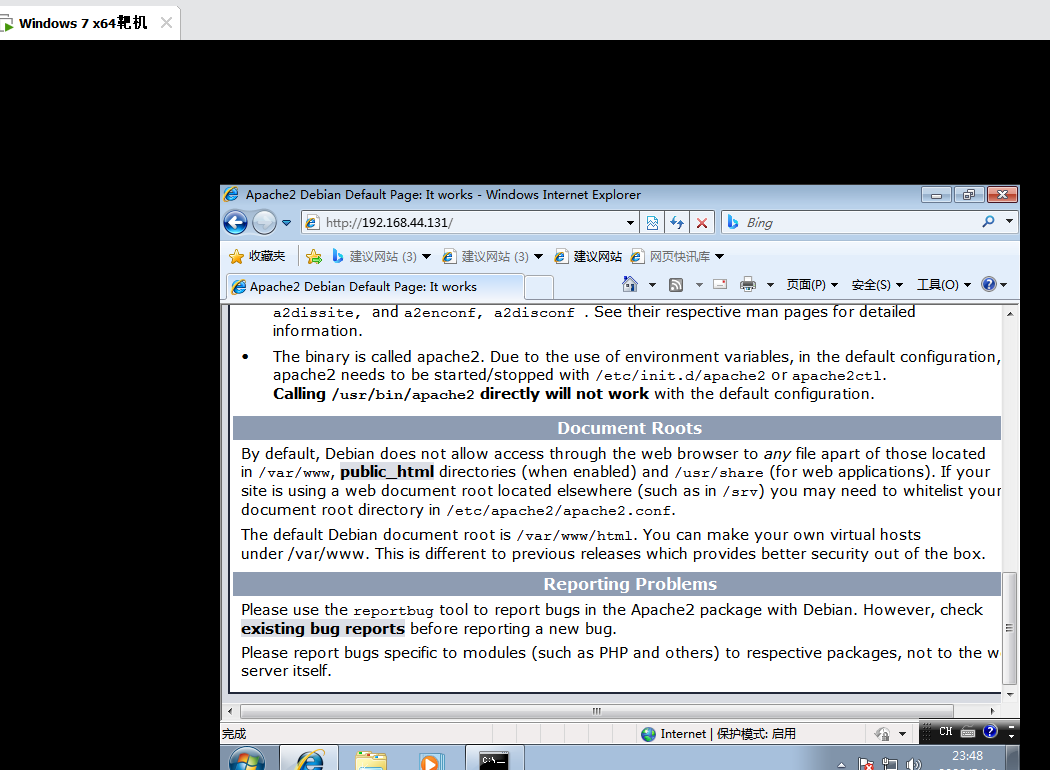Click vertical scrollbar up arrow
This screenshot has height=770, width=1050.
point(1010,313)
